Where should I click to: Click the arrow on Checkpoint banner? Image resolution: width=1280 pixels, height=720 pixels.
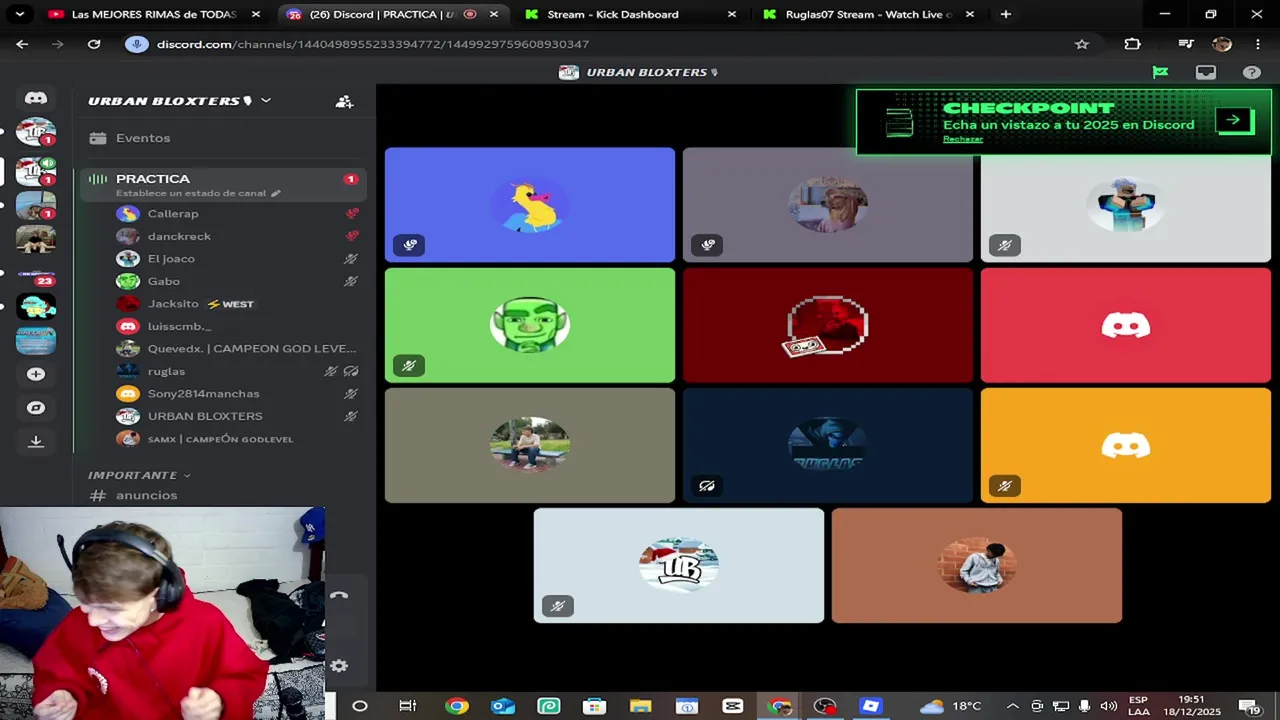click(1234, 121)
